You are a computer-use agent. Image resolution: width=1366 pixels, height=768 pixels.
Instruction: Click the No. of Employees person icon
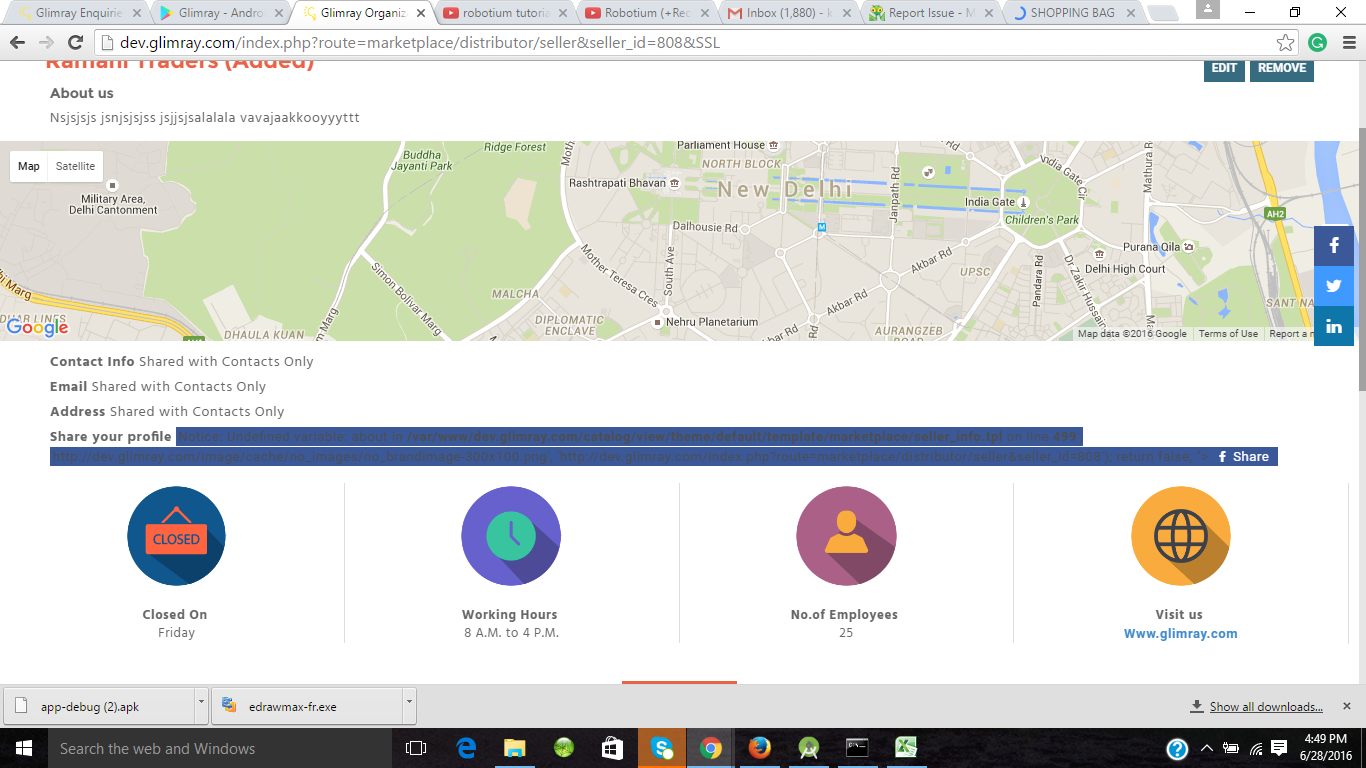pos(846,535)
